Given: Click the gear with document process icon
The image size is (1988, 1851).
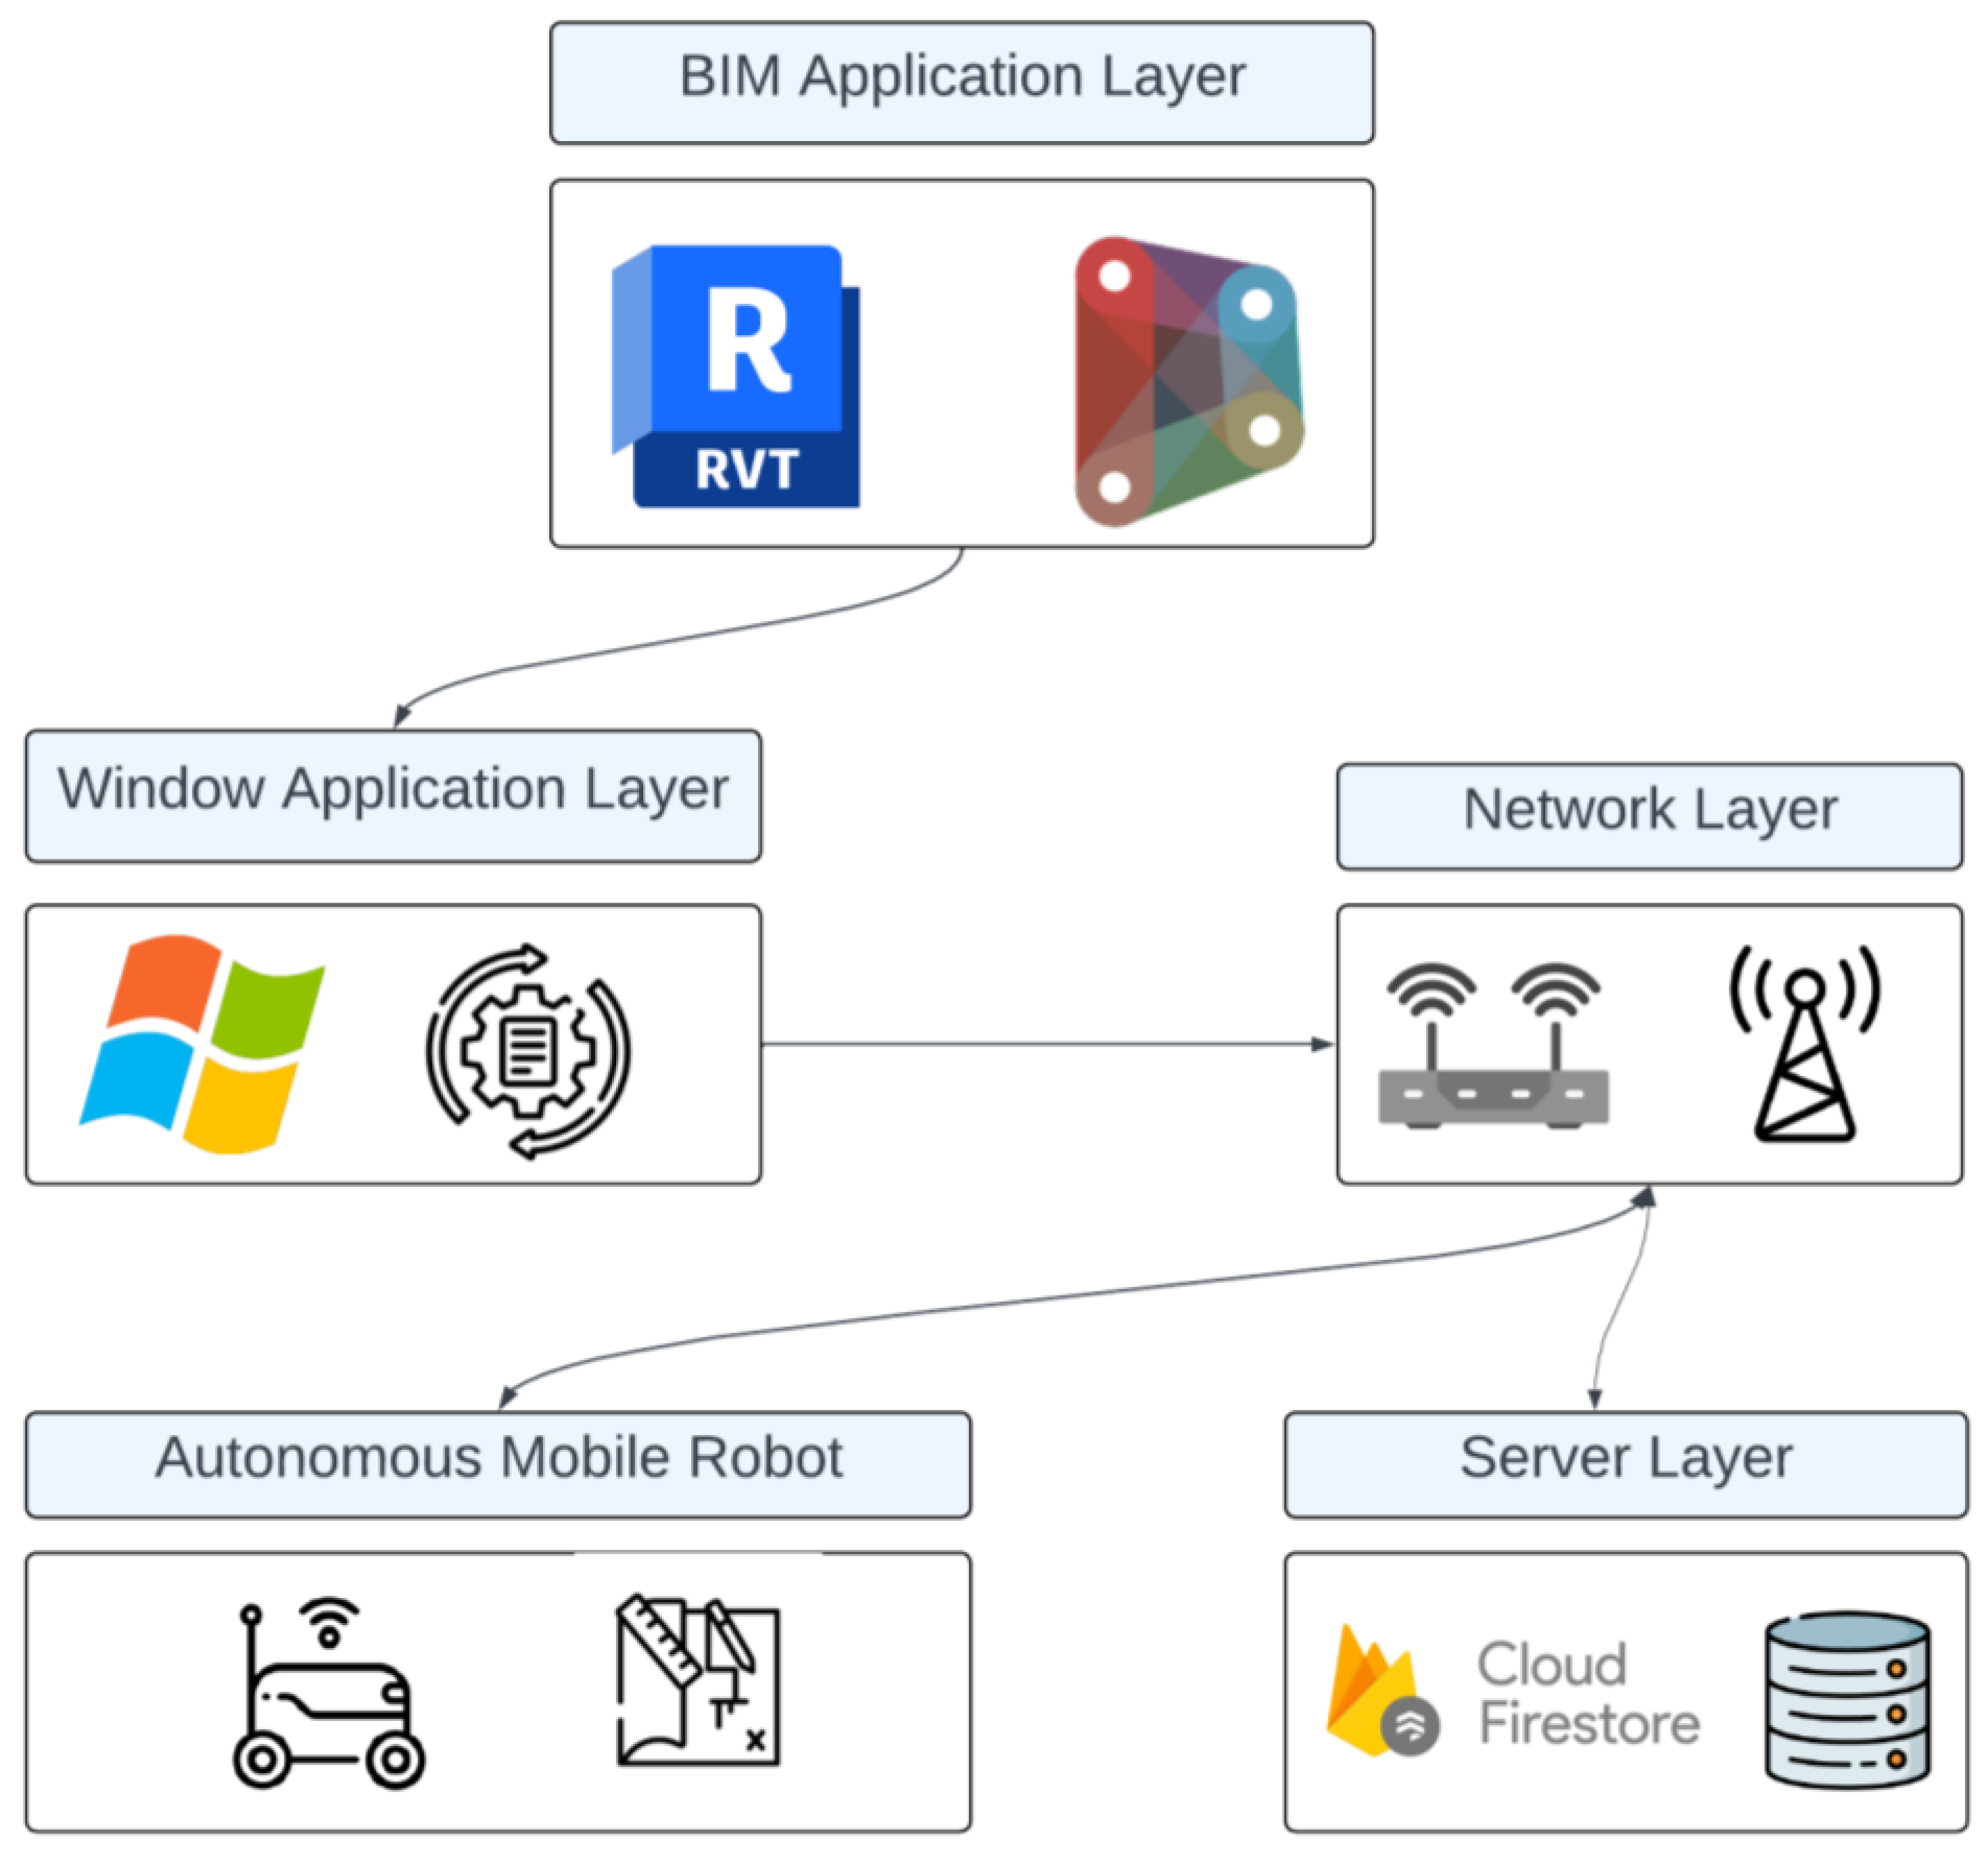Looking at the screenshot, I should pyautogui.click(x=528, y=1050).
